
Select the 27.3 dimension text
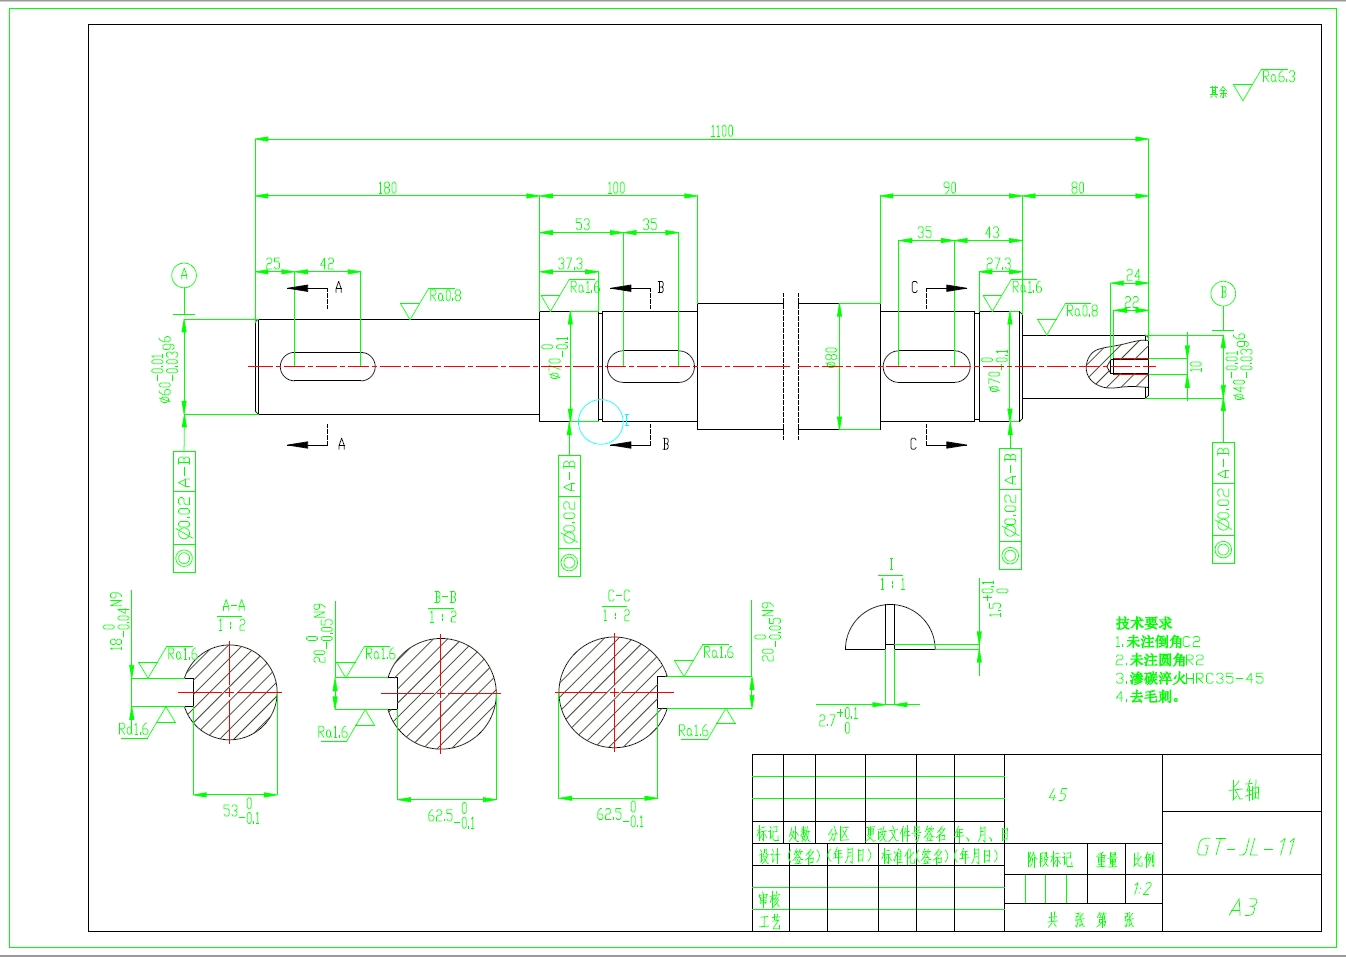click(x=998, y=264)
